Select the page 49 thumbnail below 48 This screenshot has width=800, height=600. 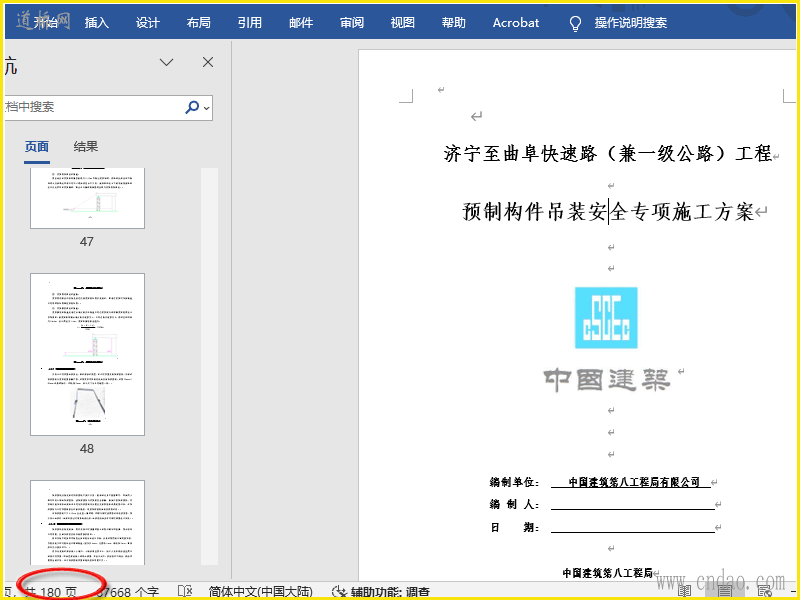(87, 522)
